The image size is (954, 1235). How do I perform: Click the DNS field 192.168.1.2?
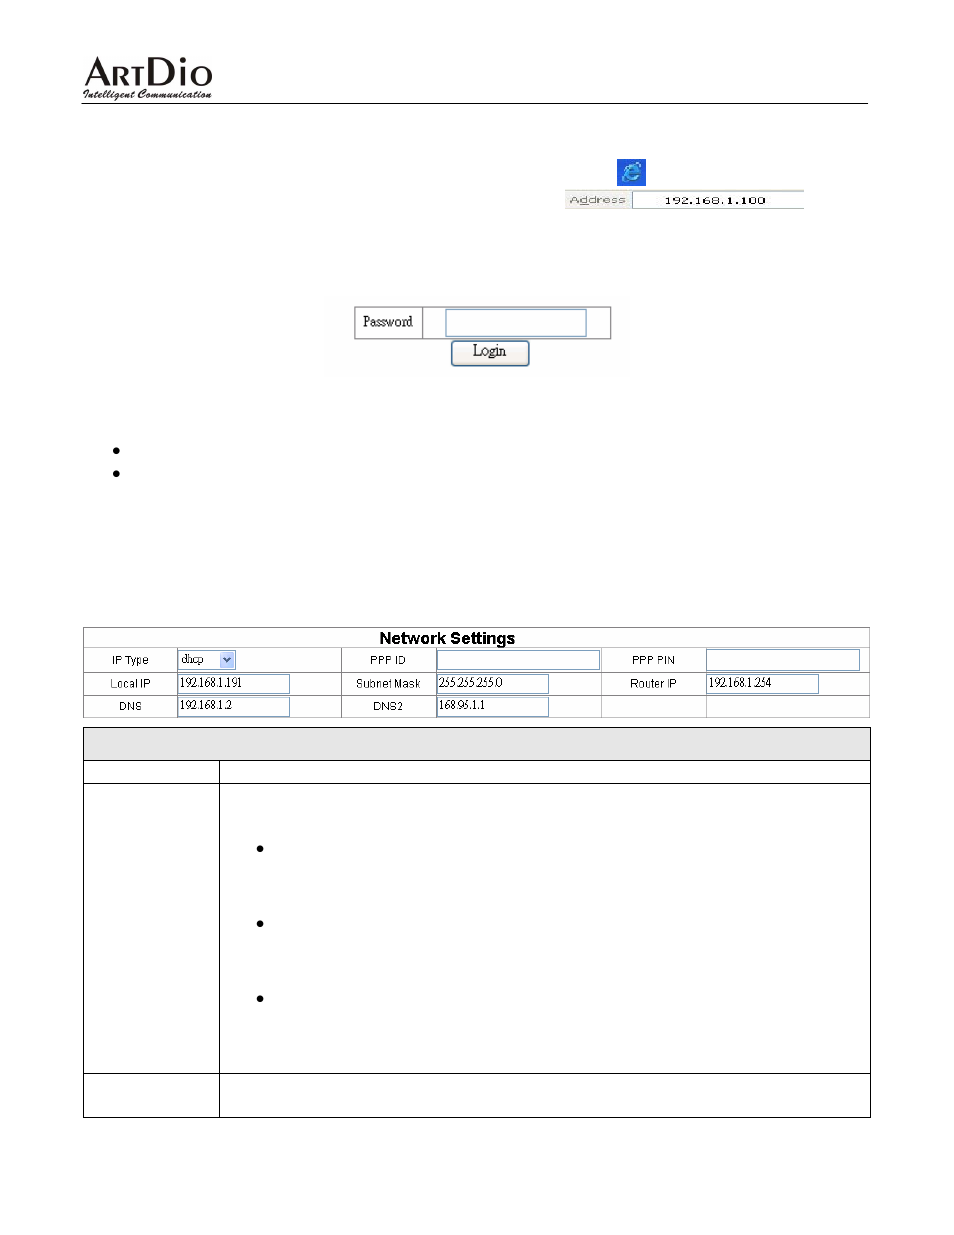234,706
